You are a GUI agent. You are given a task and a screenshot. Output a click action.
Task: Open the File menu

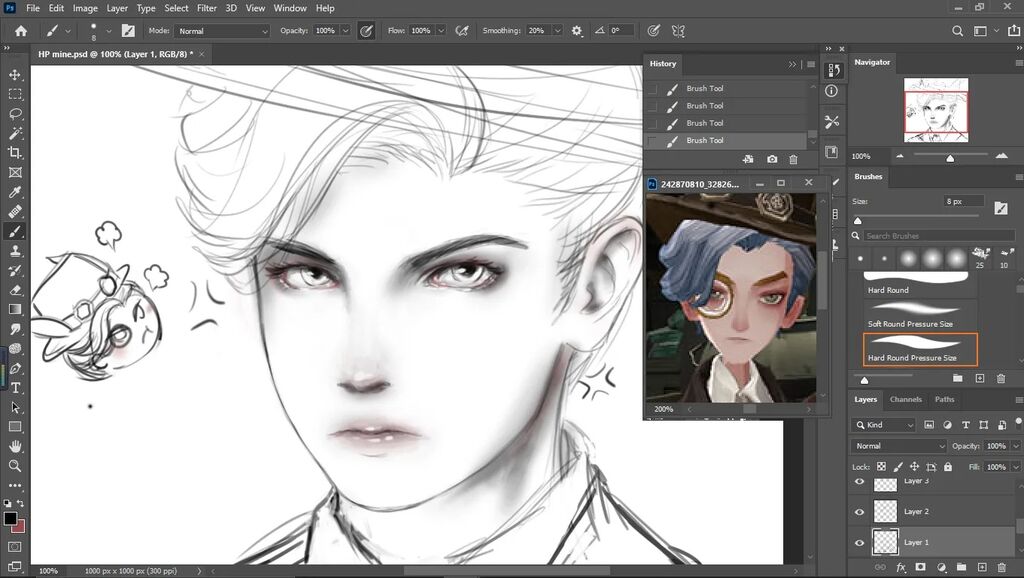tap(33, 8)
